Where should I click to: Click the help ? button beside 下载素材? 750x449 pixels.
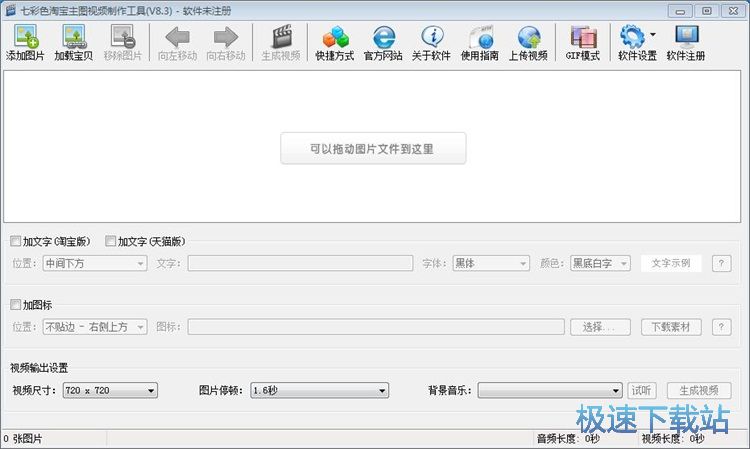tap(721, 327)
